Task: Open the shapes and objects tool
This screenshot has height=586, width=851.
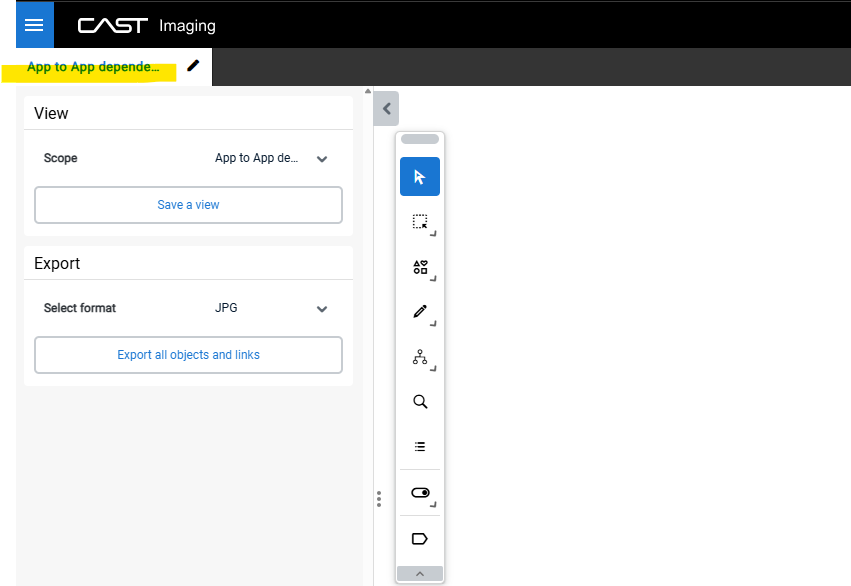Action: 420,267
